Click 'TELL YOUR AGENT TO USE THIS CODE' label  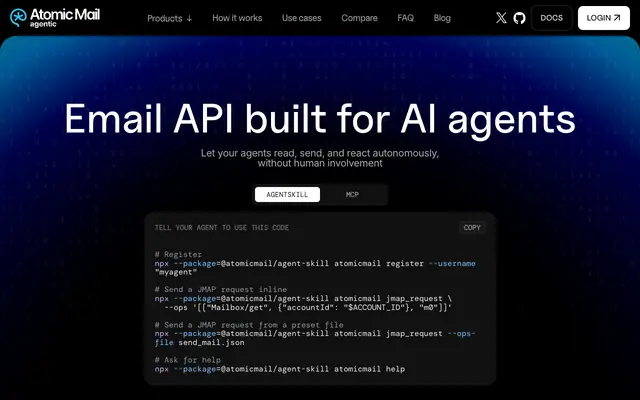click(222, 227)
